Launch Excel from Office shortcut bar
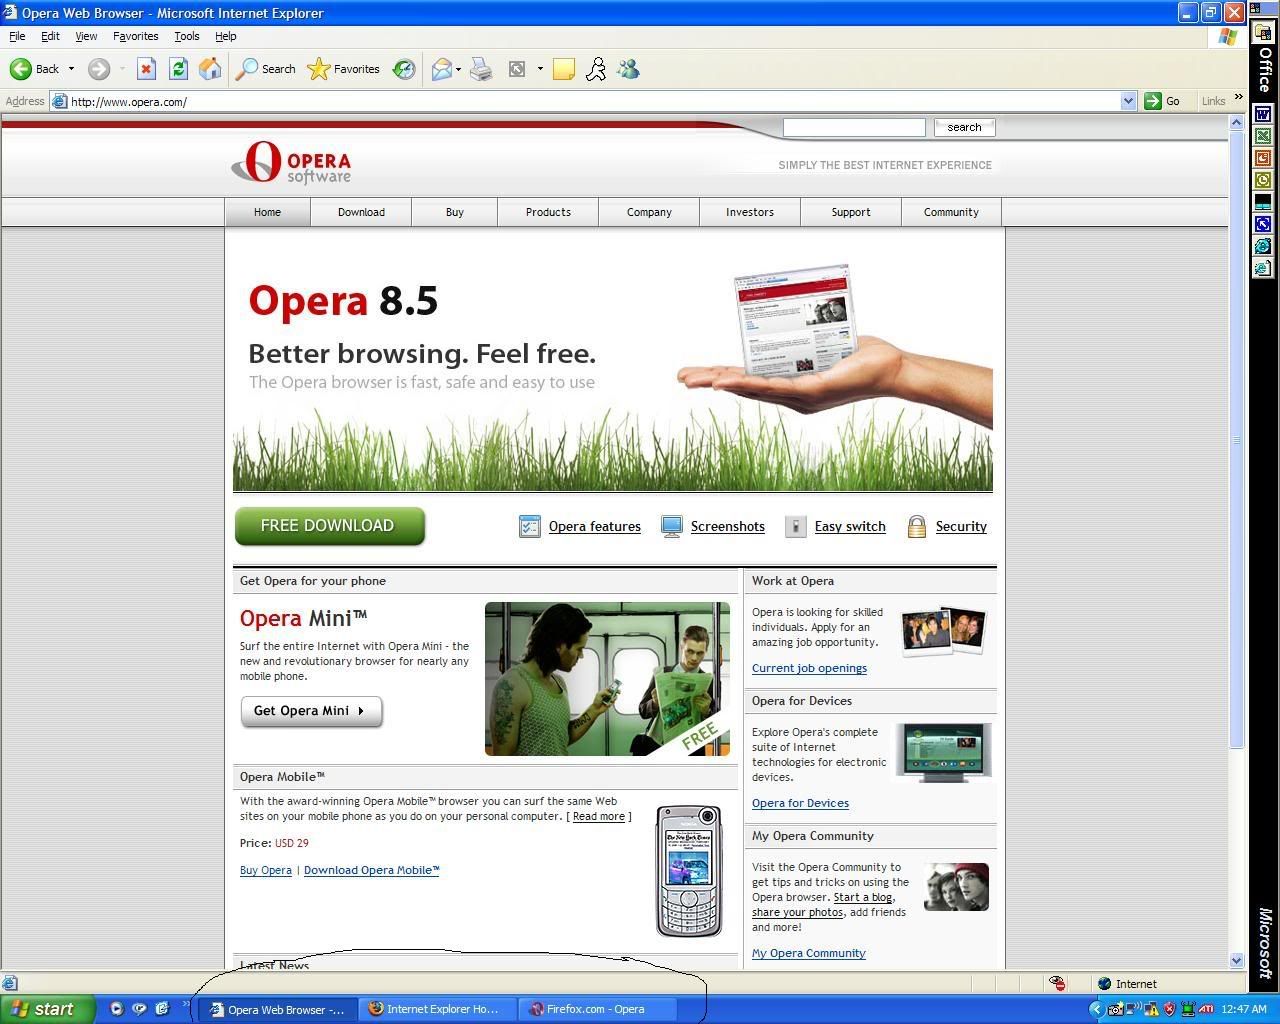The height and width of the screenshot is (1024, 1280). 1263,136
